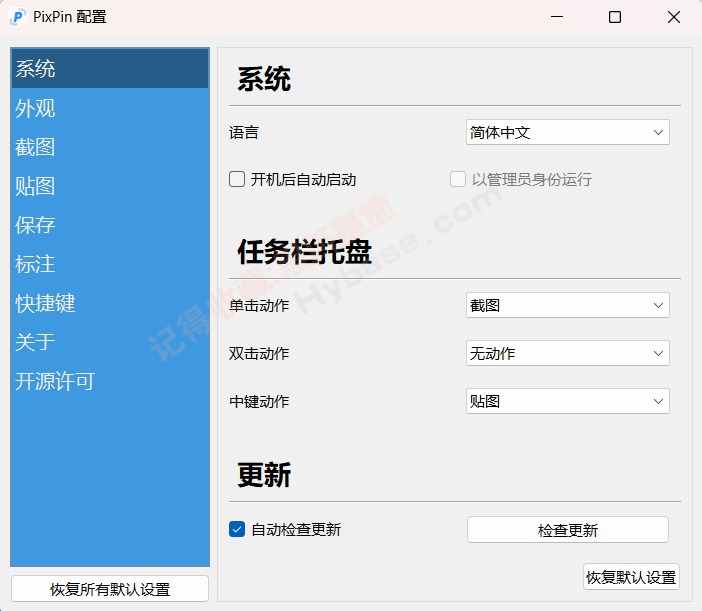Screen dimensions: 702x611
Task: Open the 双击动作 dropdown showing 无动作
Action: click(568, 353)
